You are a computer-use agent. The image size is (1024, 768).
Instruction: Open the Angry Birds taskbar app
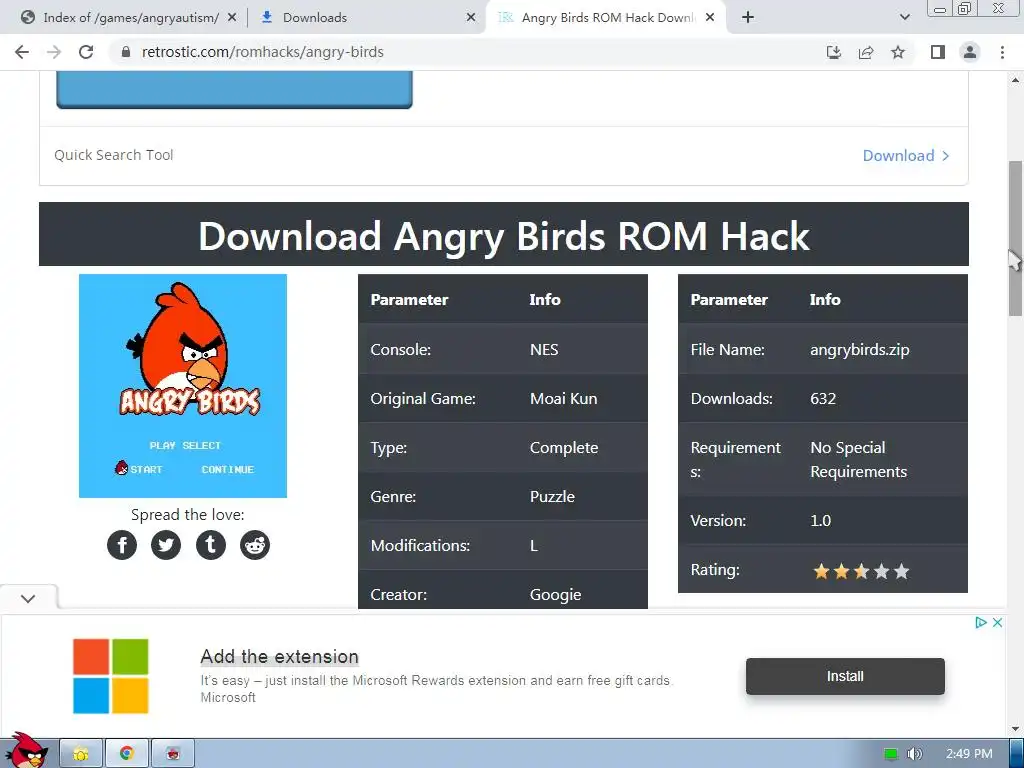(173, 754)
